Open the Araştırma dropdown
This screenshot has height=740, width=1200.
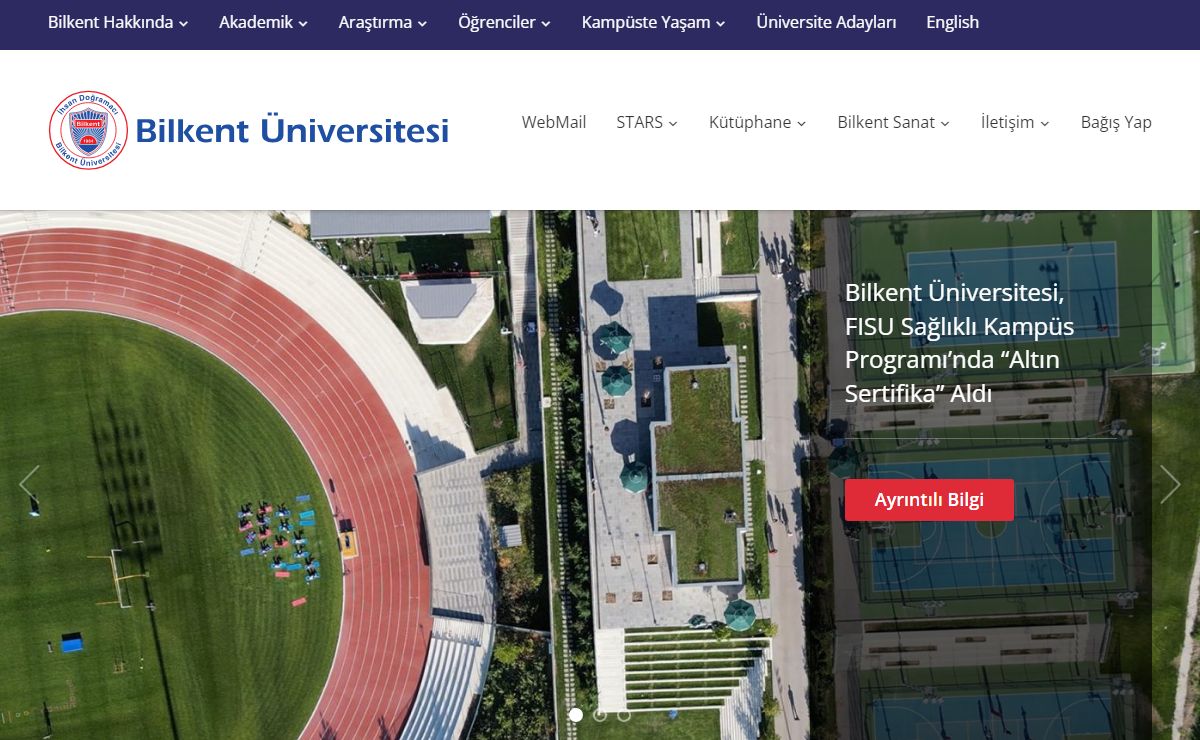pyautogui.click(x=383, y=22)
